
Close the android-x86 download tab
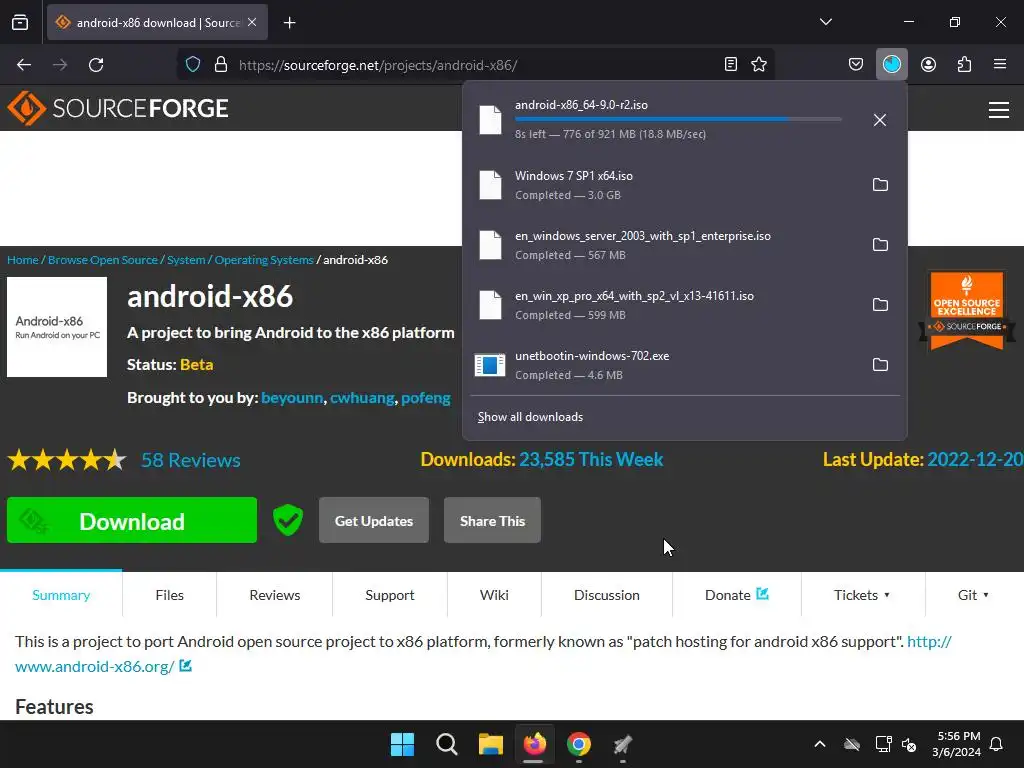[252, 22]
